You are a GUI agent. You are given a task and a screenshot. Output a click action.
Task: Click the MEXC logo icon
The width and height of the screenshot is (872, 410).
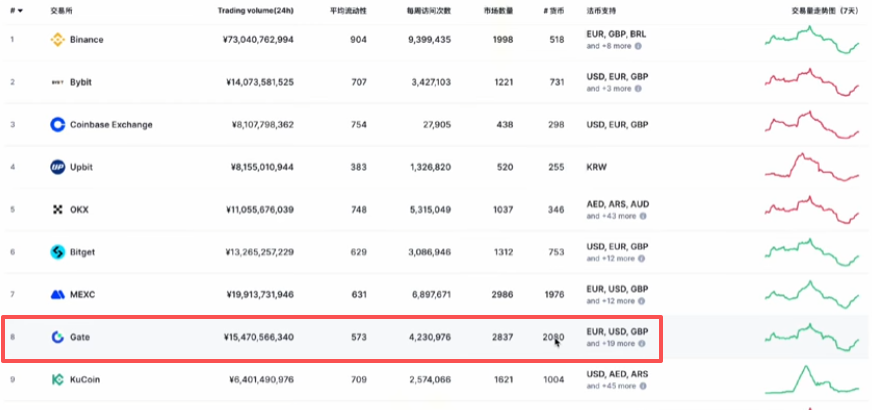(x=58, y=295)
